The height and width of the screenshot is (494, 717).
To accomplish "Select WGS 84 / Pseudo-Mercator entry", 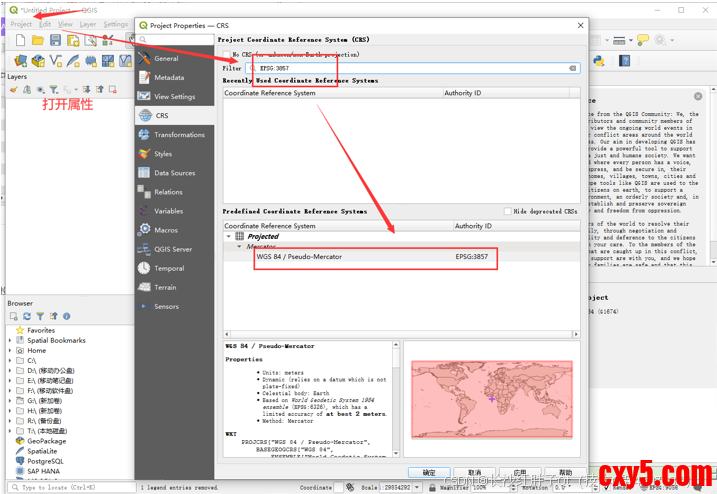I will coord(299,257).
